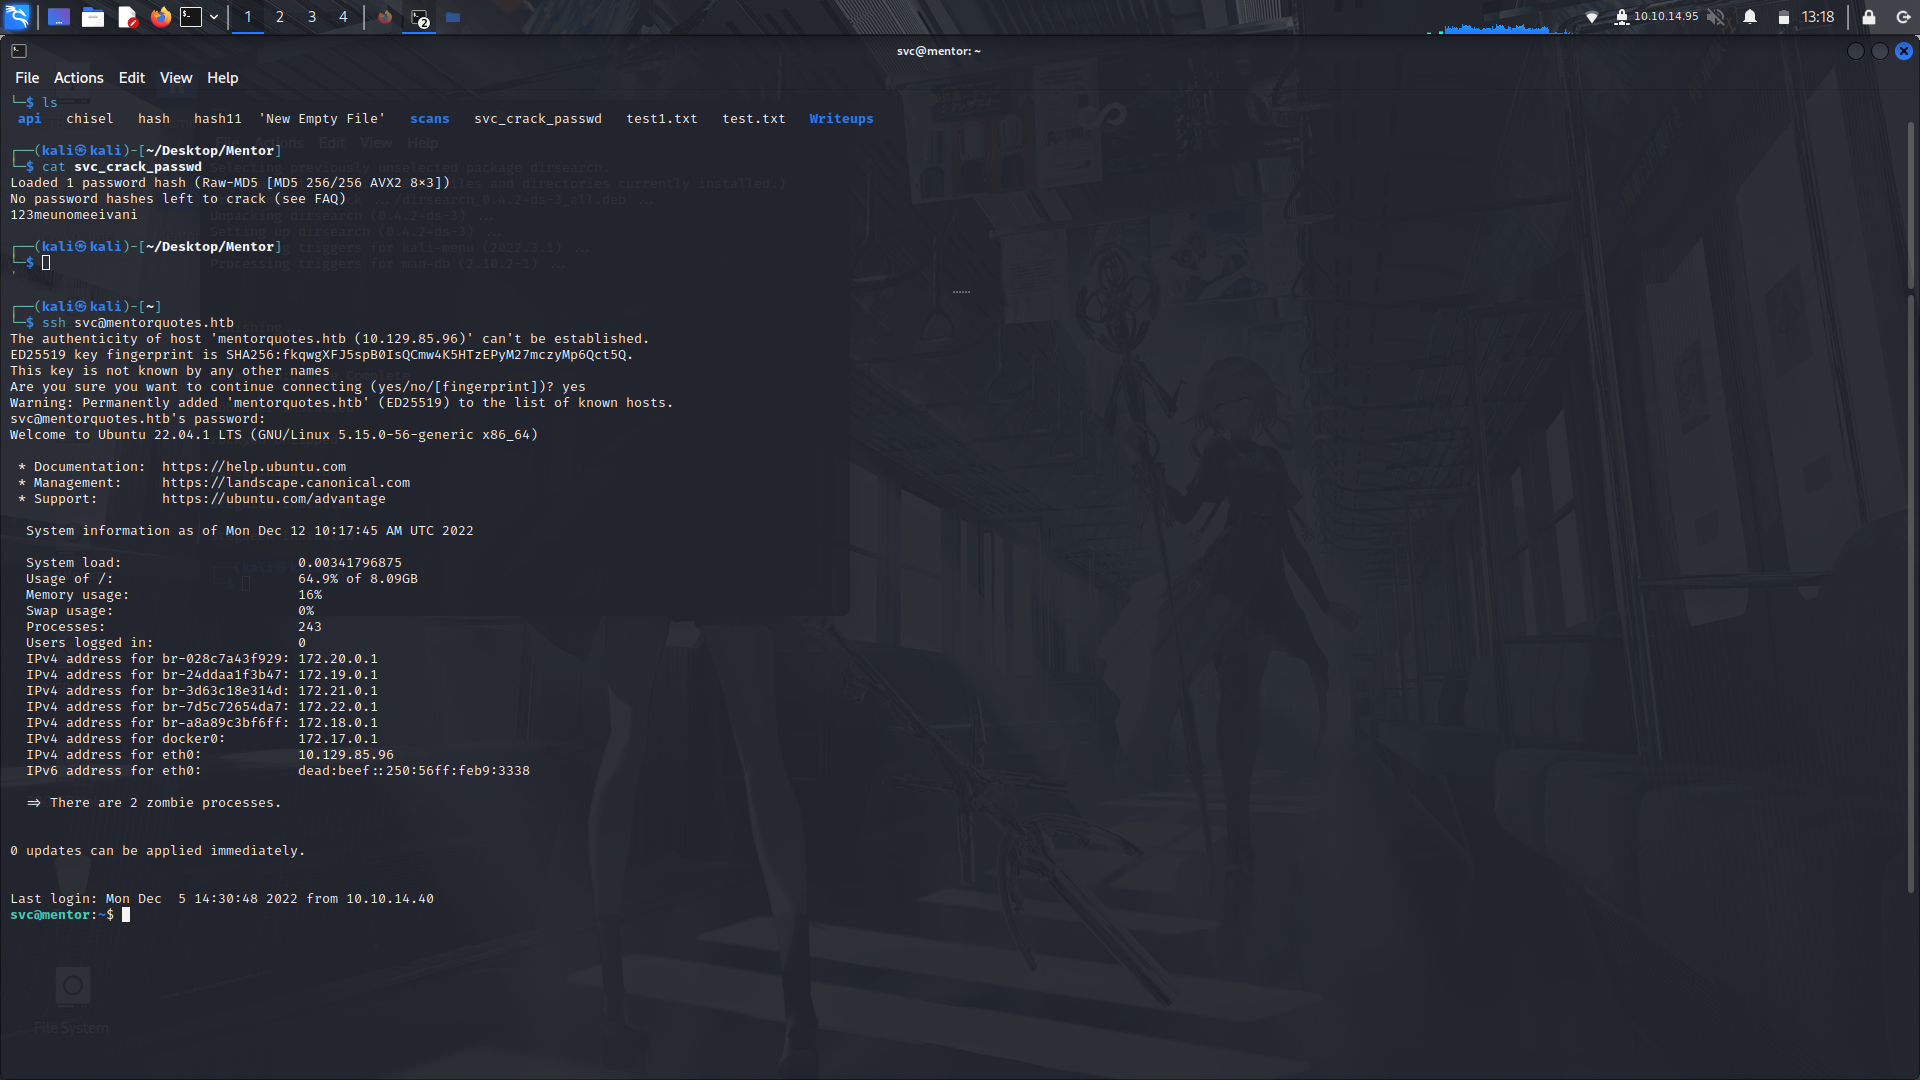Open the Kali applications menu
This screenshot has height=1080, width=1920.
(x=17, y=17)
